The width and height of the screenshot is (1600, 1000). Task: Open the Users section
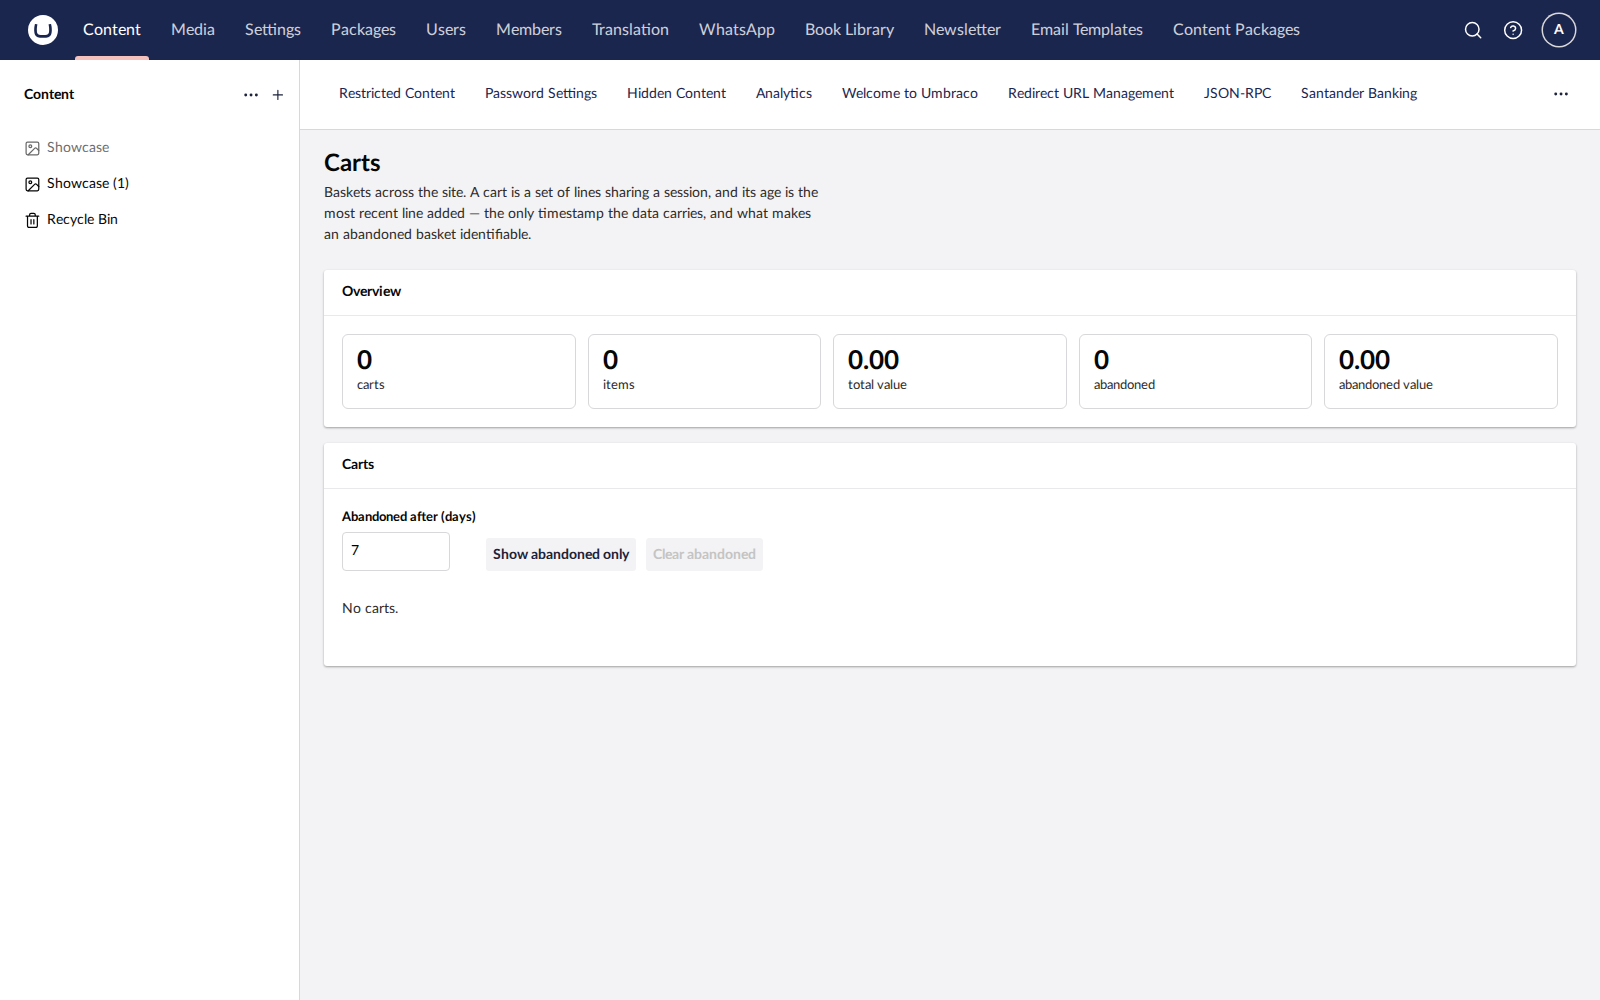(446, 30)
